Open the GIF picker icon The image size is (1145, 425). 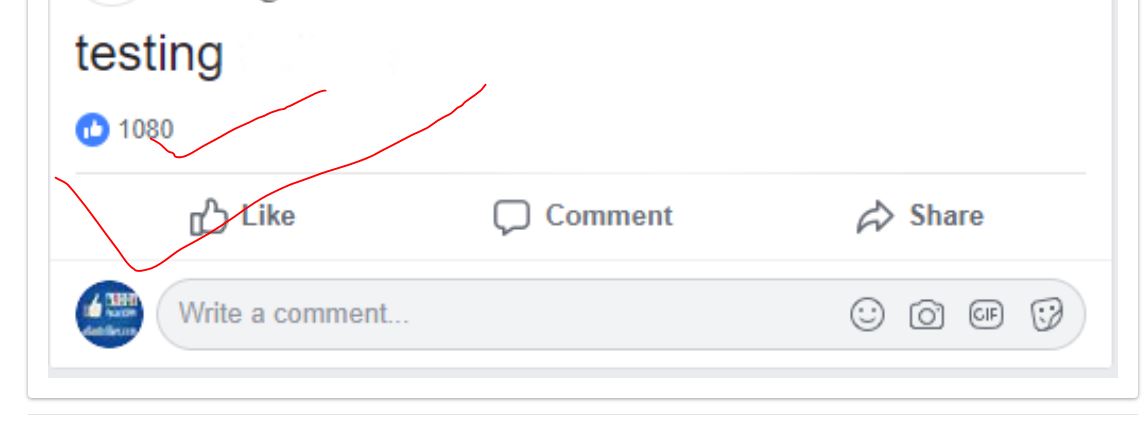[x=986, y=315]
